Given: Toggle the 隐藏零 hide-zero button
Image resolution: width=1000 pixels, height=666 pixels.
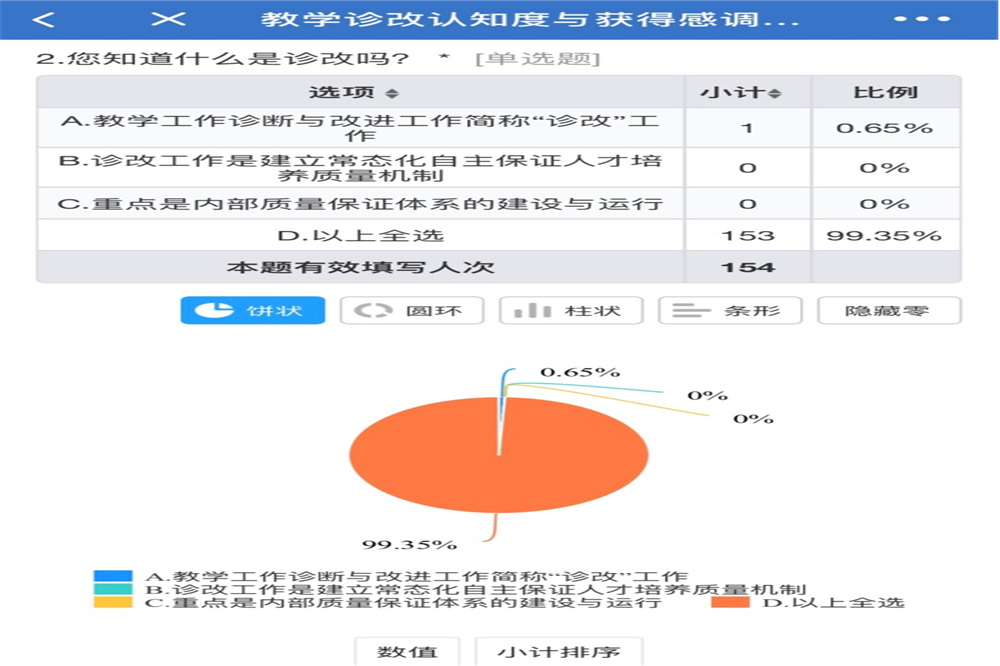Looking at the screenshot, I should click(889, 310).
